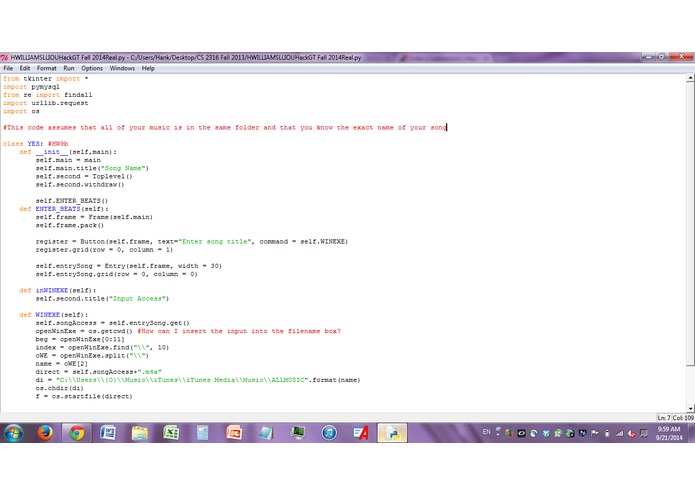The height and width of the screenshot is (494, 695).
Task: Open the wireless network signal tray icon
Action: (x=619, y=433)
